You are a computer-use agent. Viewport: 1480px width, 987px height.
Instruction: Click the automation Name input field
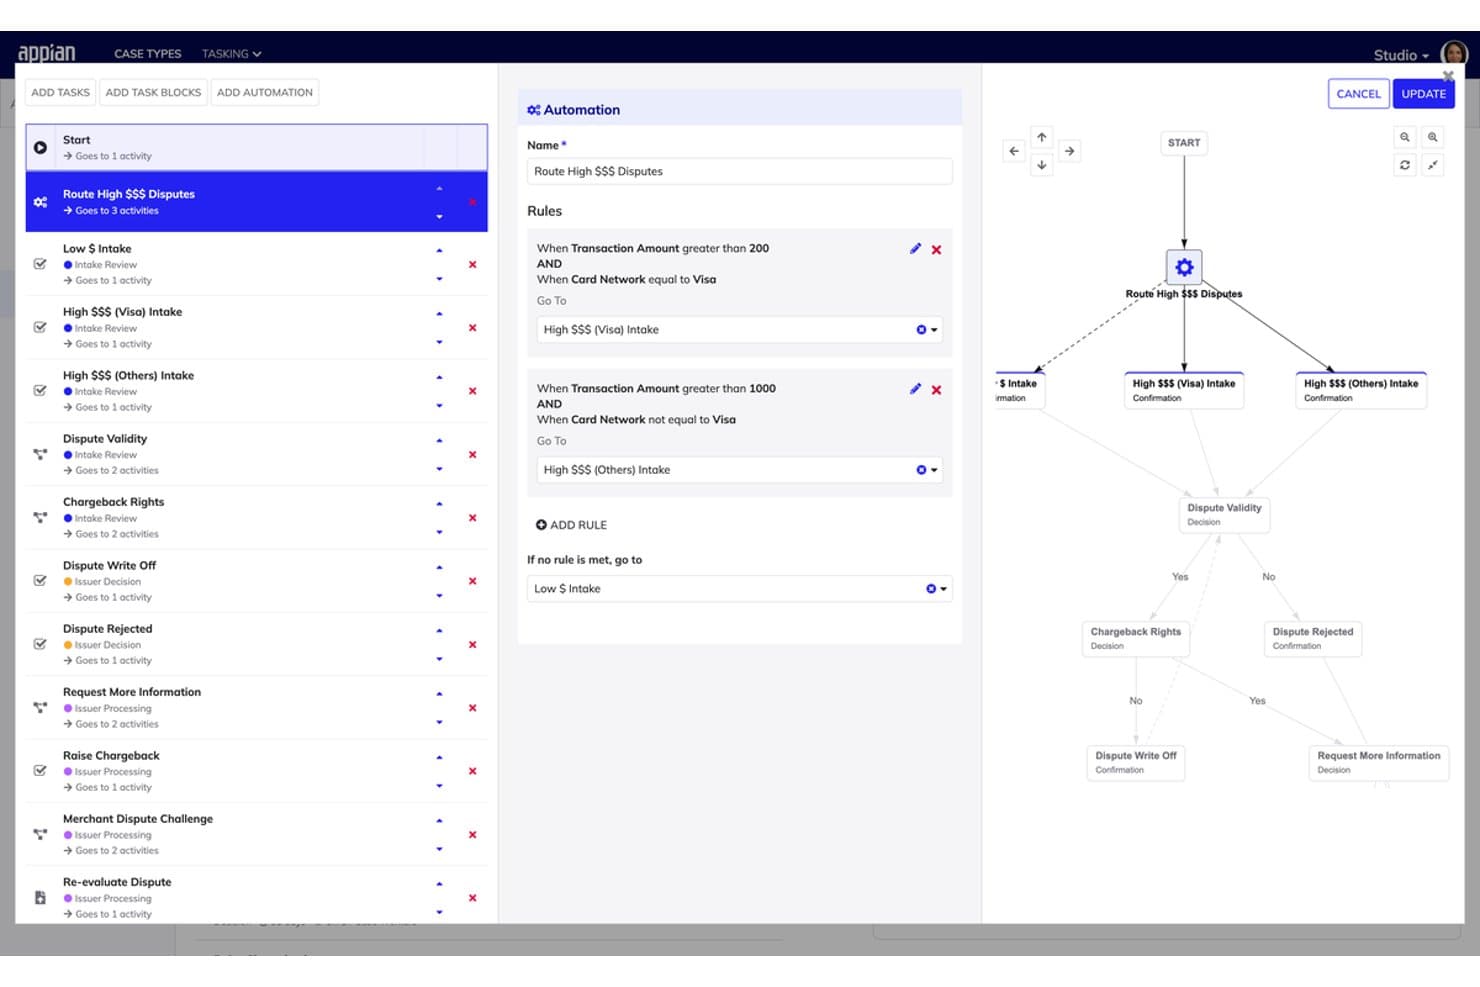pos(739,172)
